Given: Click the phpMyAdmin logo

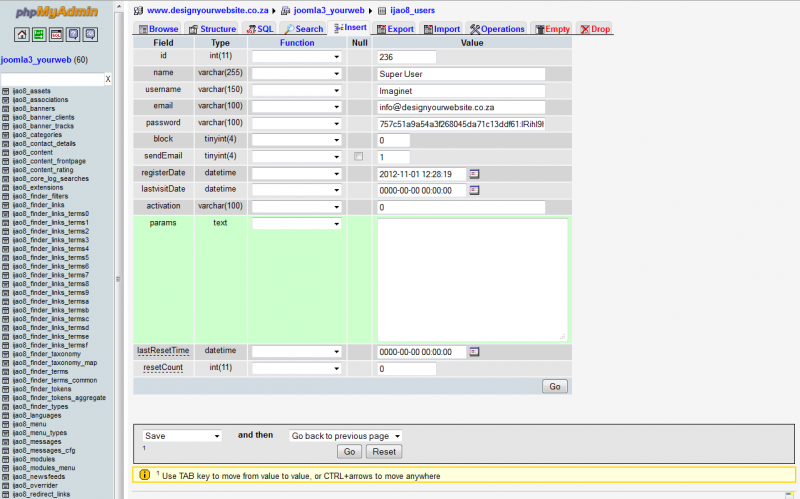Looking at the screenshot, I should [x=57, y=12].
